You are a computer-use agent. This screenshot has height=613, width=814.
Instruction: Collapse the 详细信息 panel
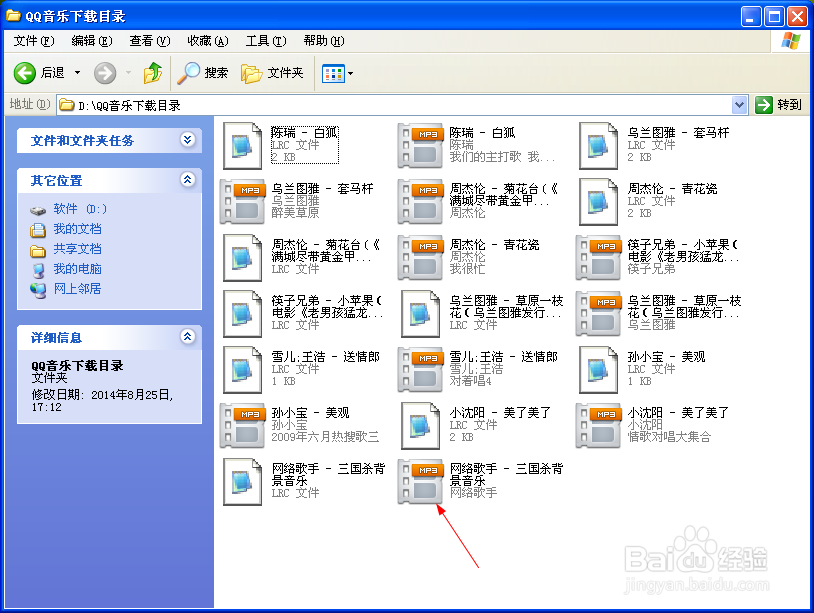click(x=187, y=336)
